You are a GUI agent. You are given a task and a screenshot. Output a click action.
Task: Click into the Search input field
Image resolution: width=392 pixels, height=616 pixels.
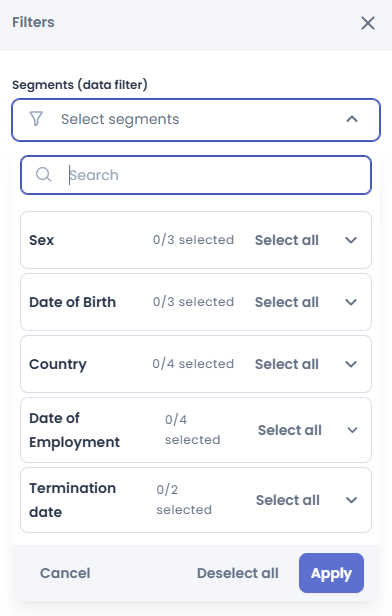pos(196,175)
